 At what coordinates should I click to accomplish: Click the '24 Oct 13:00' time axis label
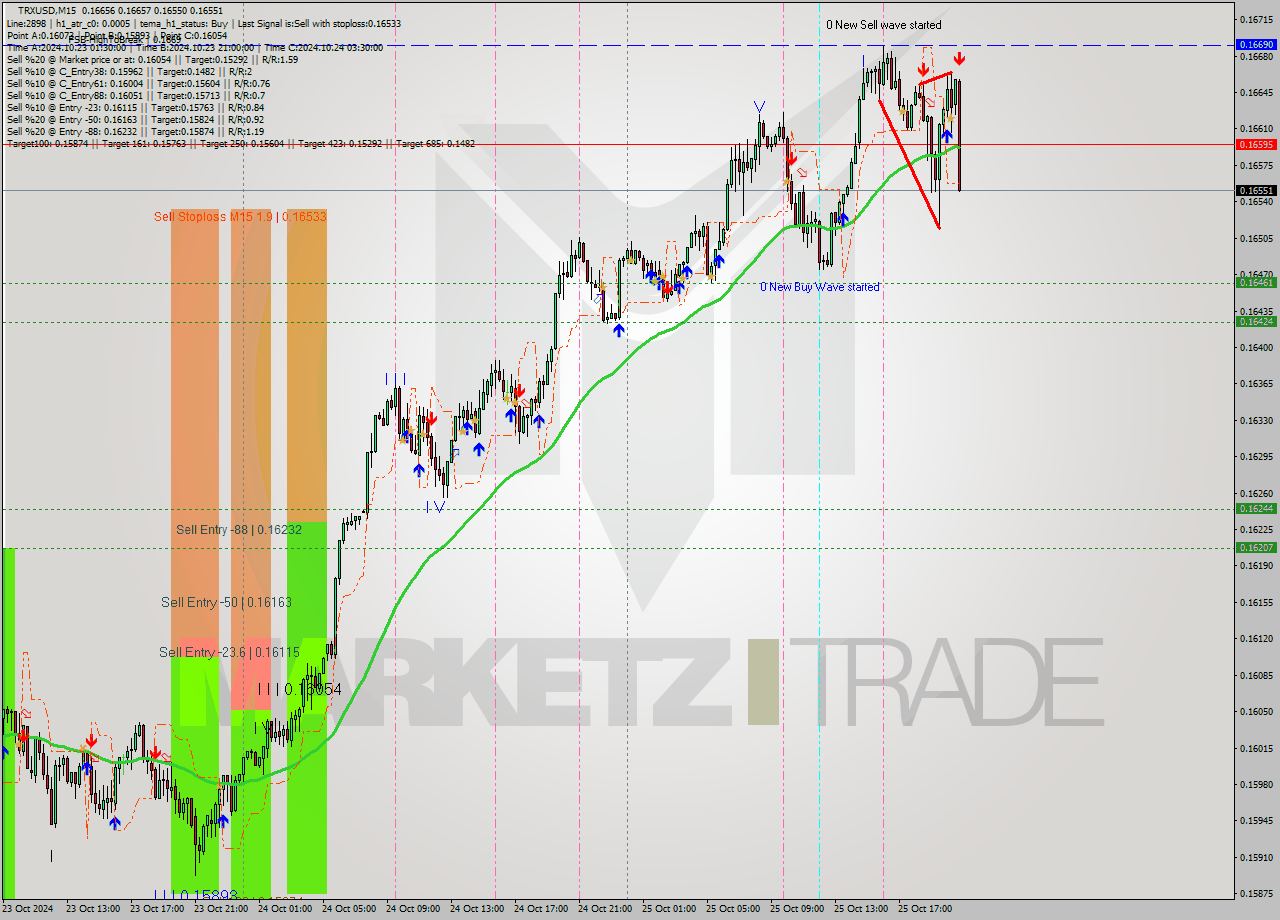tap(477, 909)
